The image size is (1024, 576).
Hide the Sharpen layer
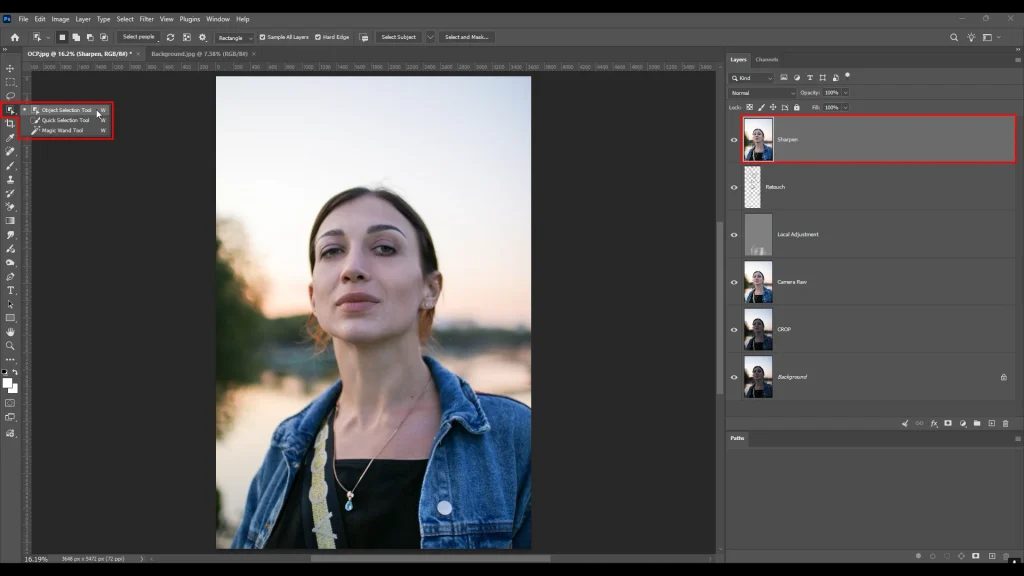(734, 140)
